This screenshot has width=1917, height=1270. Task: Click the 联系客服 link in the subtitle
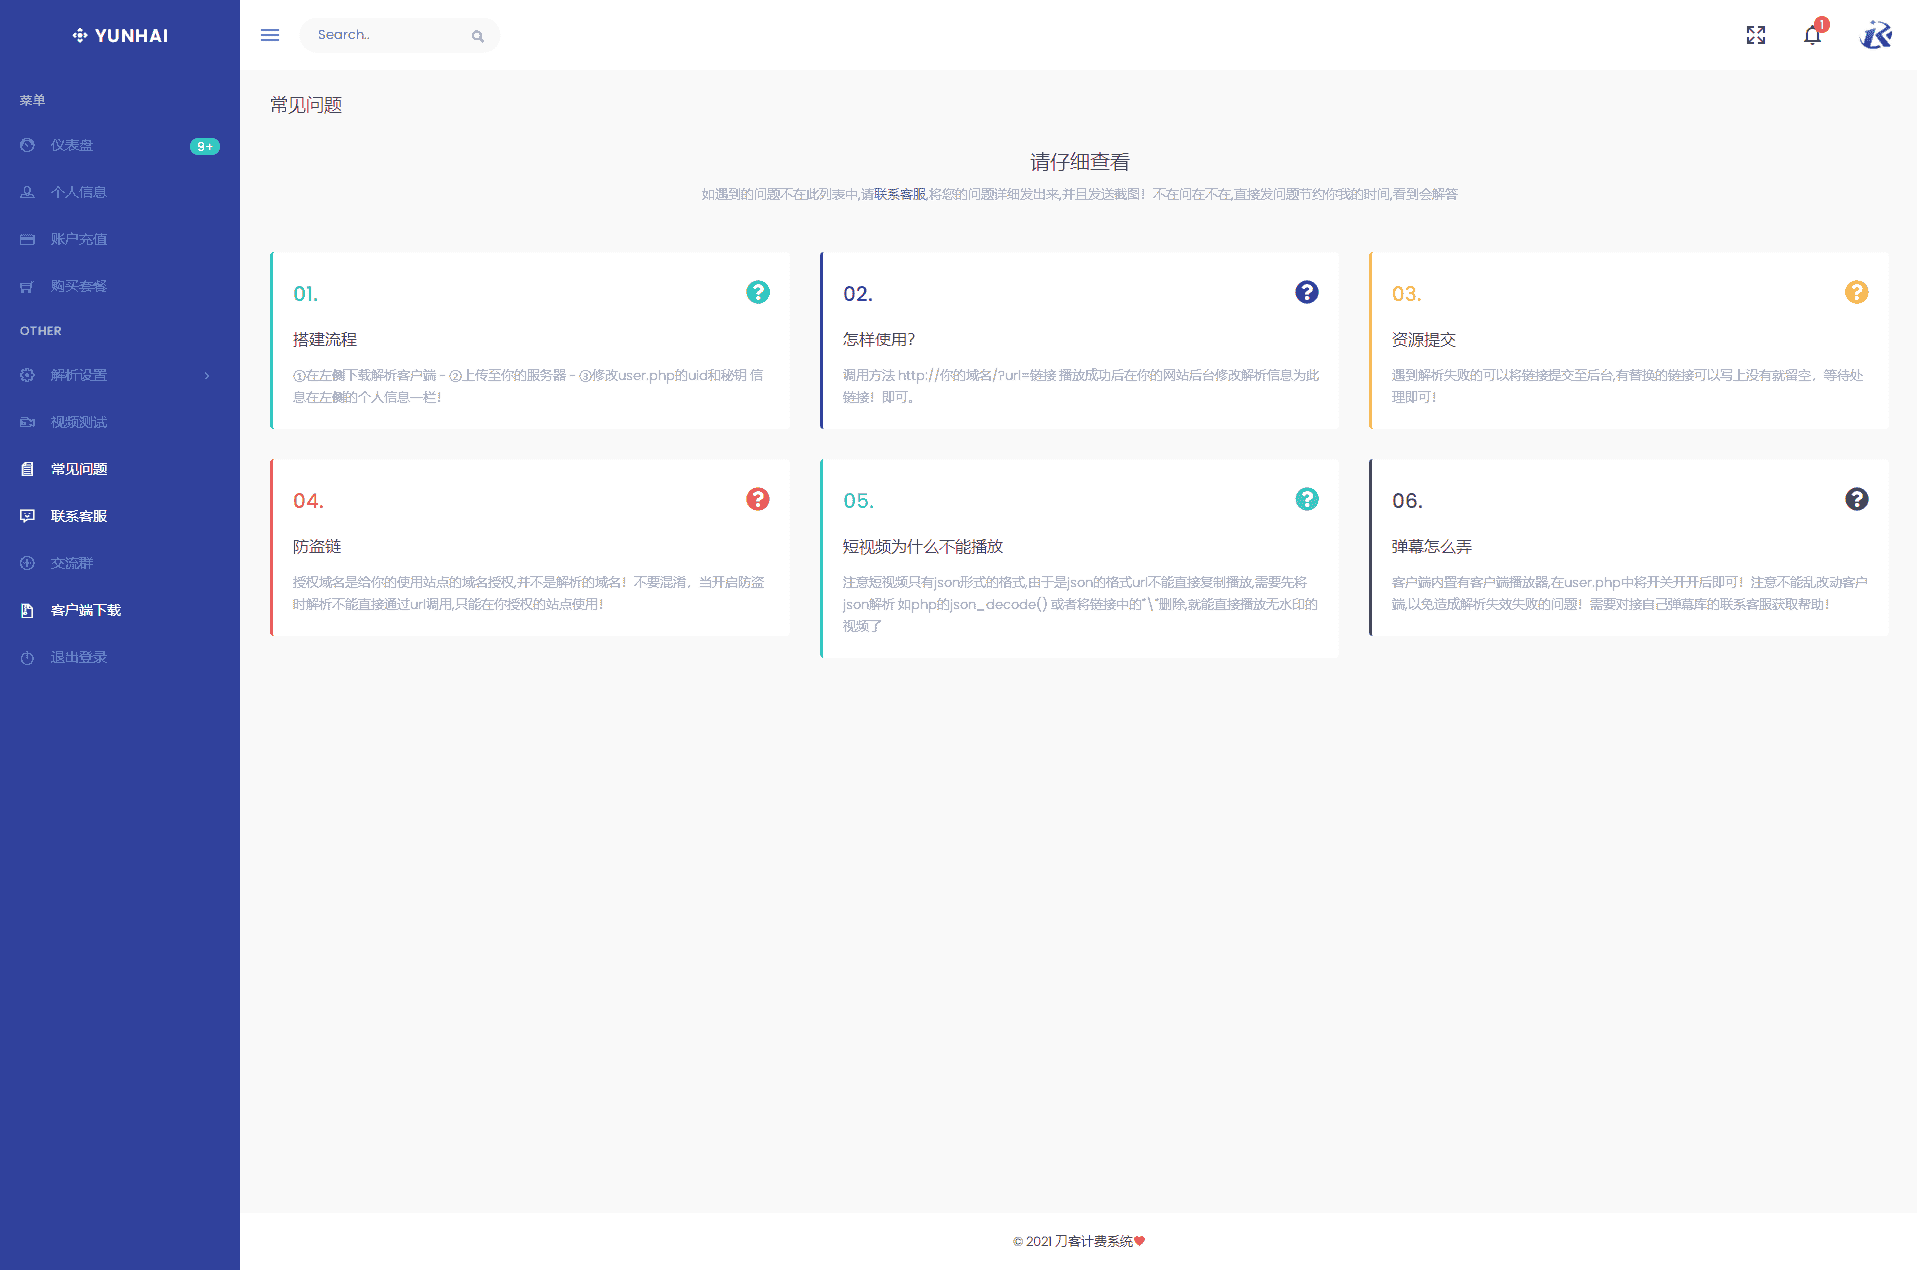pos(900,194)
